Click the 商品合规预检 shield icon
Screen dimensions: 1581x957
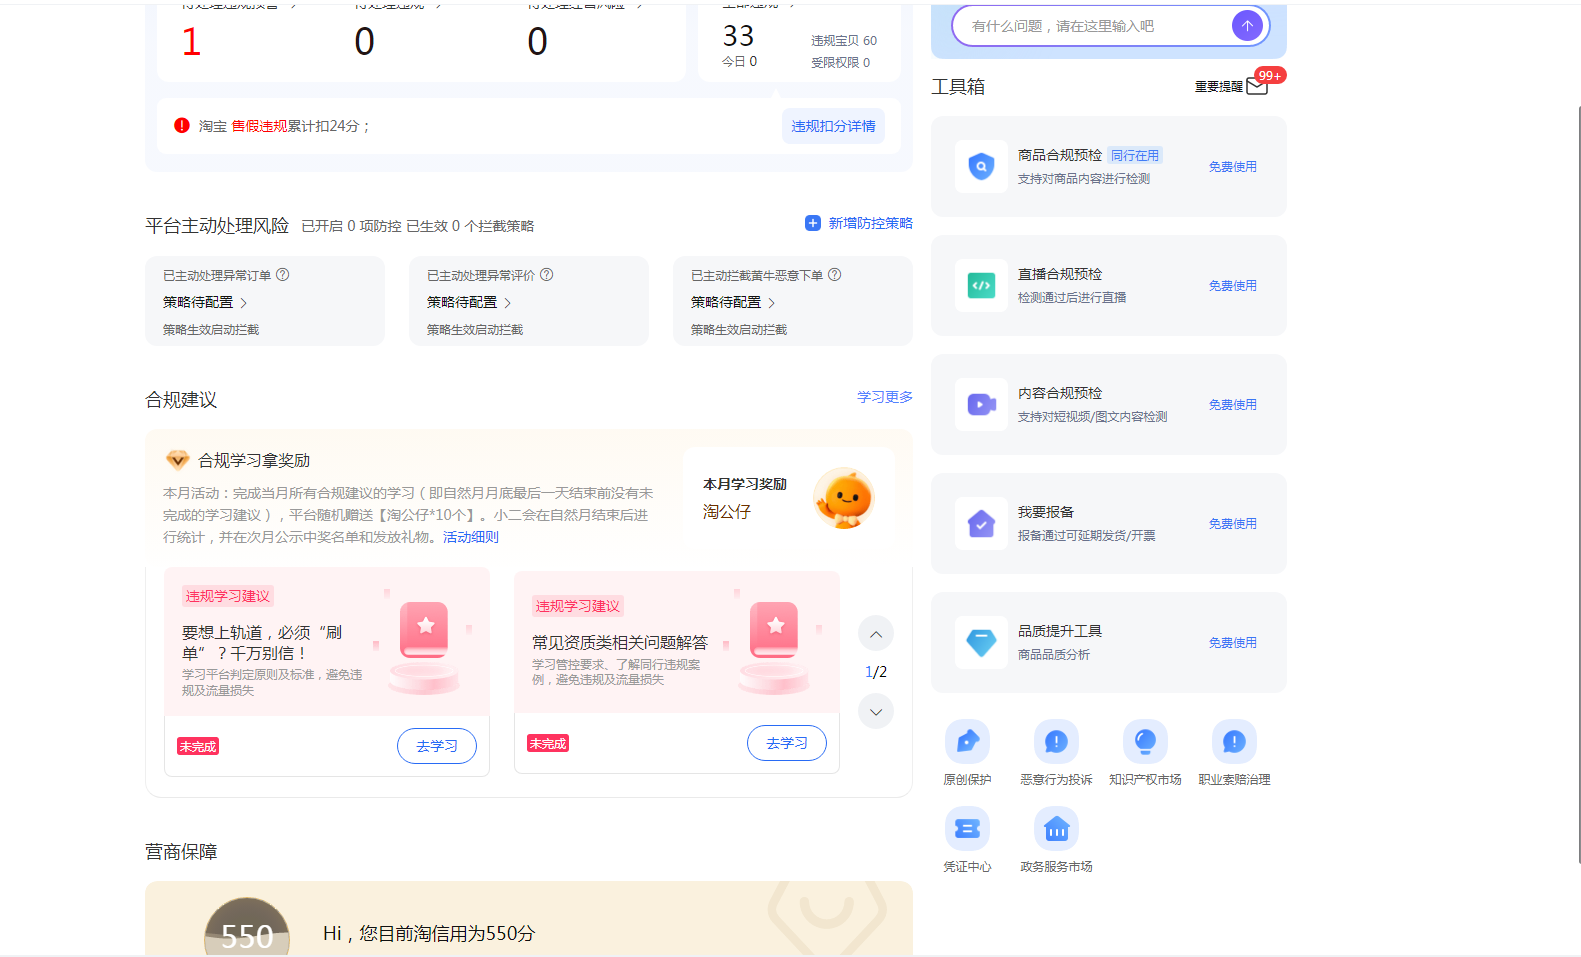pyautogui.click(x=981, y=166)
